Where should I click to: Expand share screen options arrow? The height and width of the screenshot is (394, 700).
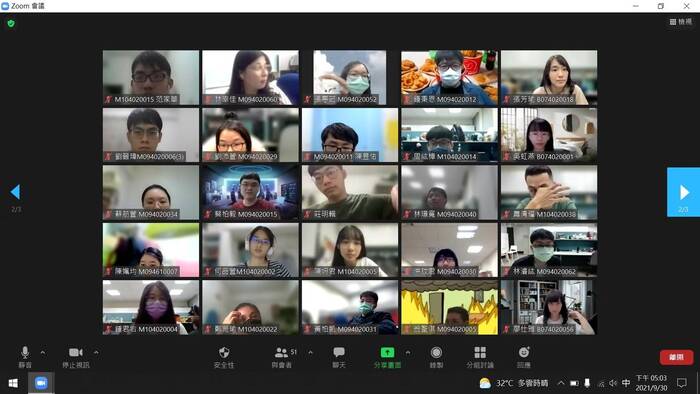pos(408,353)
